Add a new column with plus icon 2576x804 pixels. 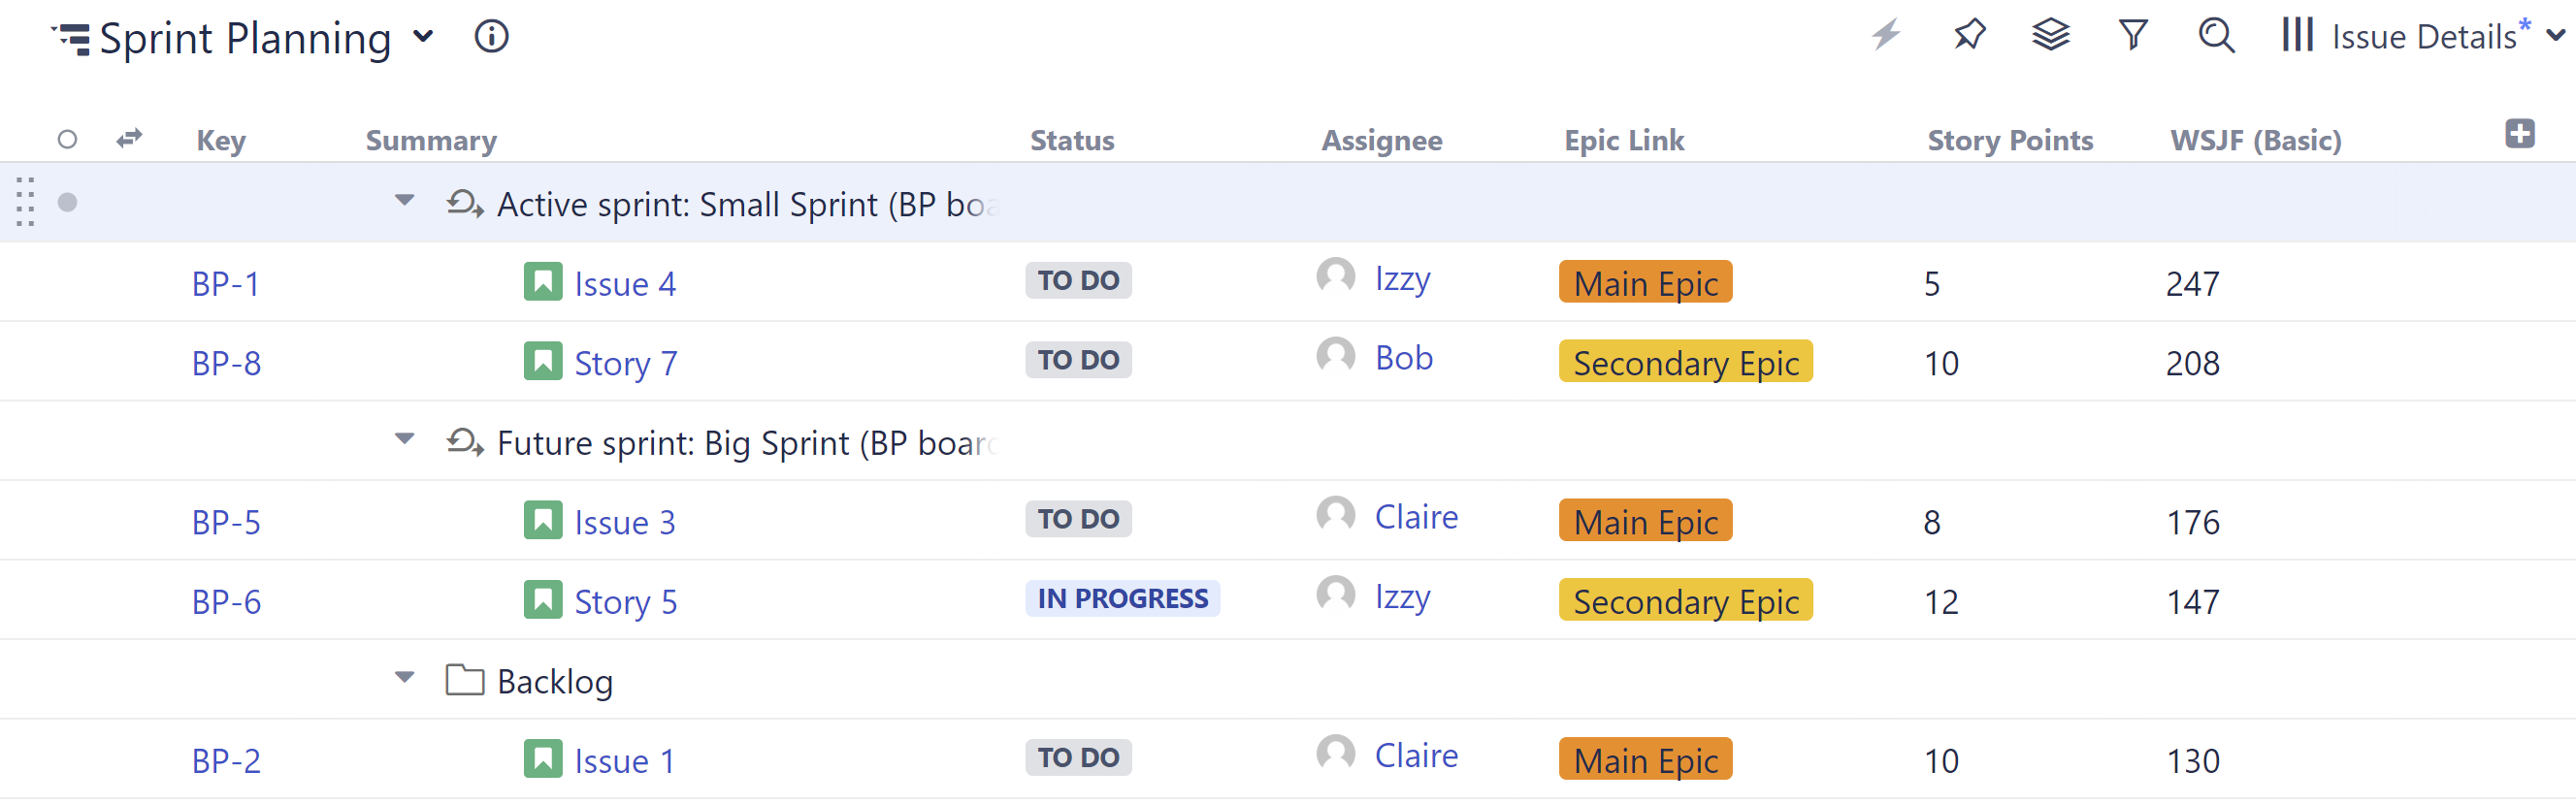click(x=2519, y=134)
